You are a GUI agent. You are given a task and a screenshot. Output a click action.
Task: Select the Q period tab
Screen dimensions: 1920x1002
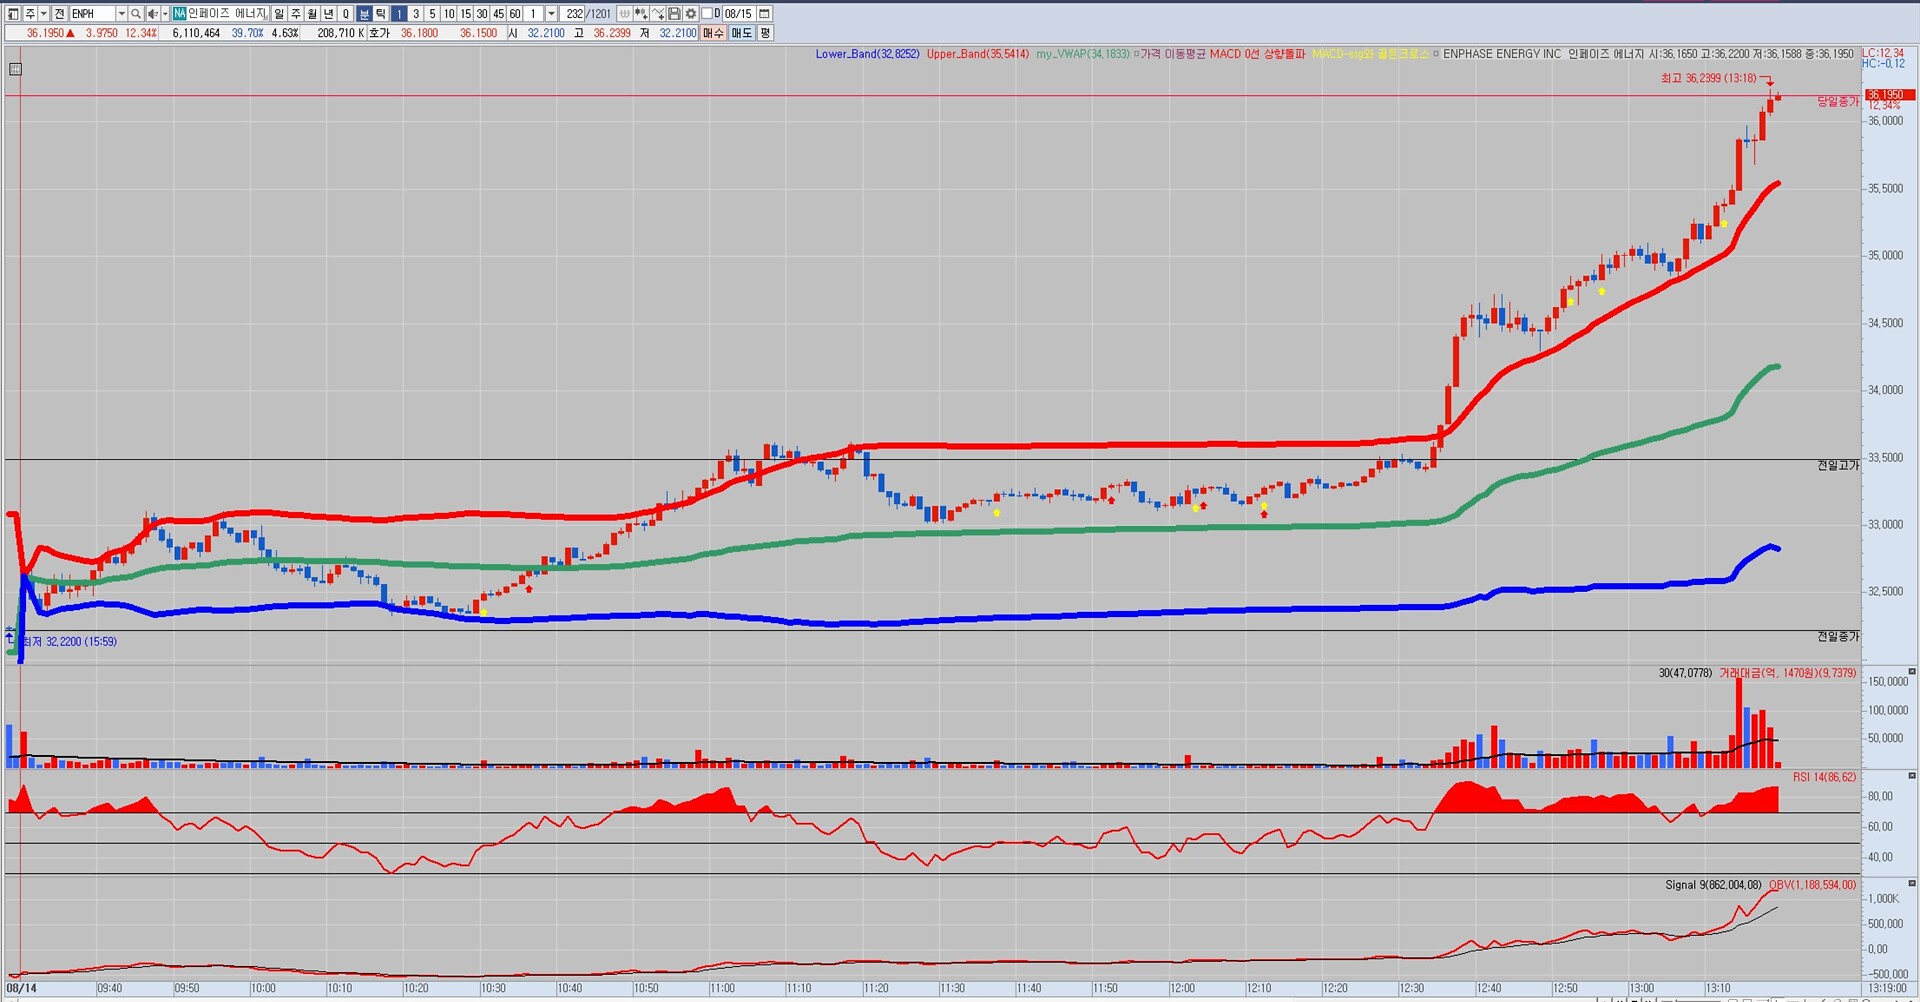point(346,14)
